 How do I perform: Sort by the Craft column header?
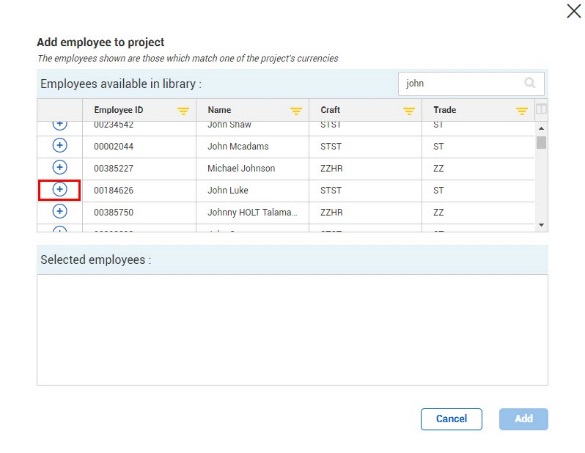point(330,110)
